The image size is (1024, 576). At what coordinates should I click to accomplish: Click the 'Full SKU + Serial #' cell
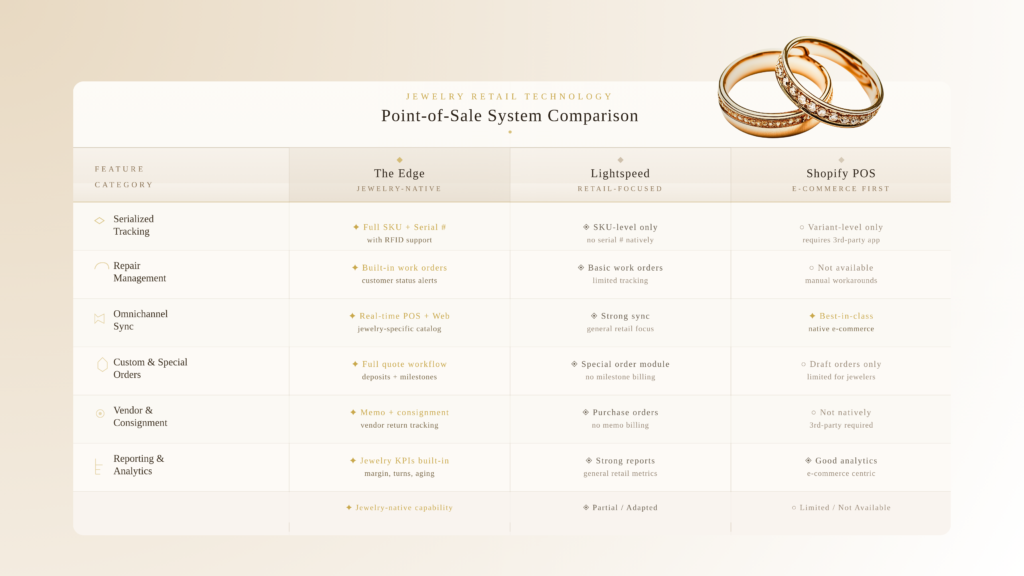coord(399,227)
